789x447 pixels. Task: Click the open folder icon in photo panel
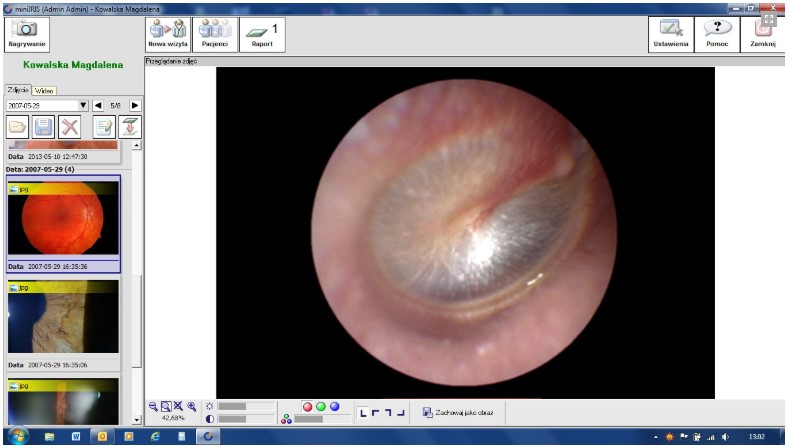[x=17, y=127]
